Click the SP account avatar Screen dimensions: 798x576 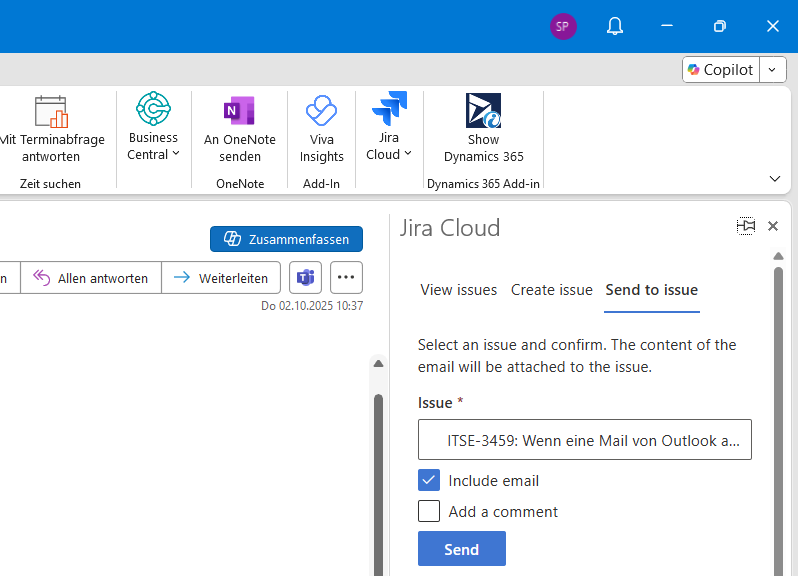pyautogui.click(x=563, y=26)
